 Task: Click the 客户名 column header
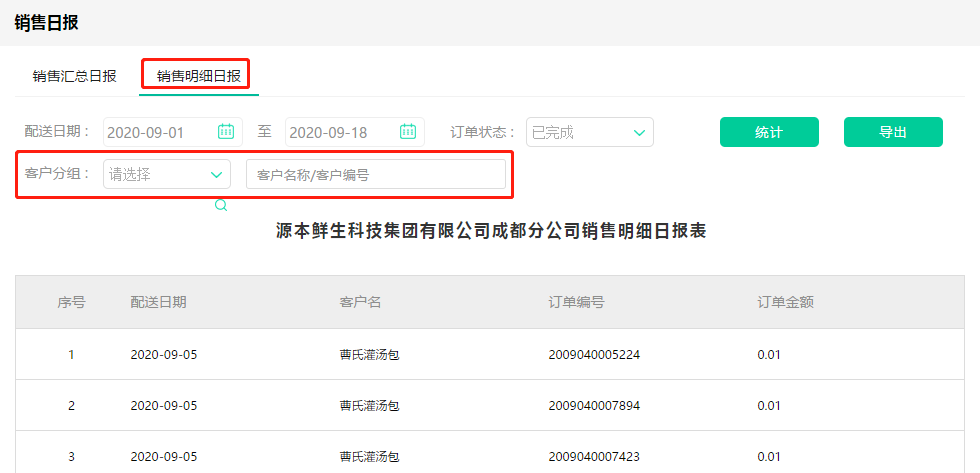[x=360, y=302]
